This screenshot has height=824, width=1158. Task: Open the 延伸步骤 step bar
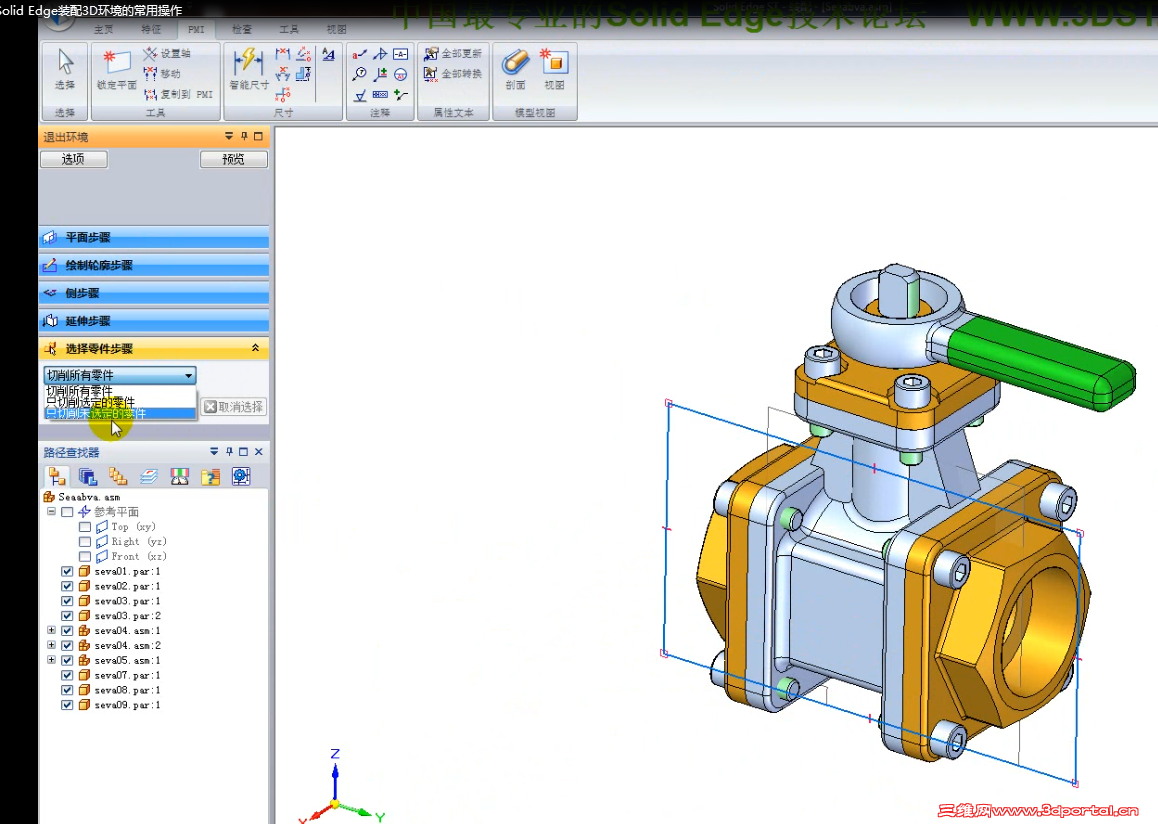coord(154,320)
